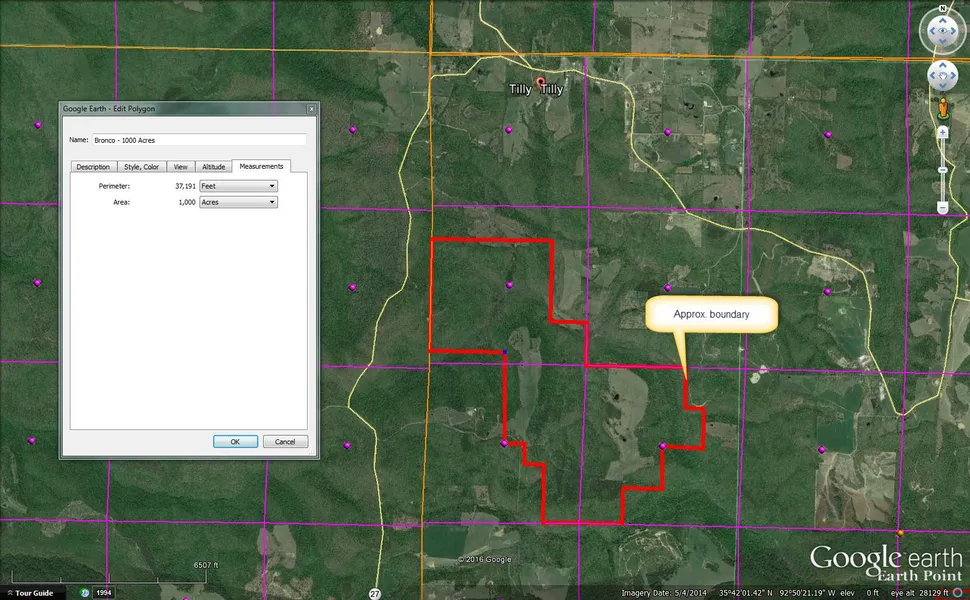
Task: Click the Tilly placemark icon
Action: pyautogui.click(x=541, y=82)
